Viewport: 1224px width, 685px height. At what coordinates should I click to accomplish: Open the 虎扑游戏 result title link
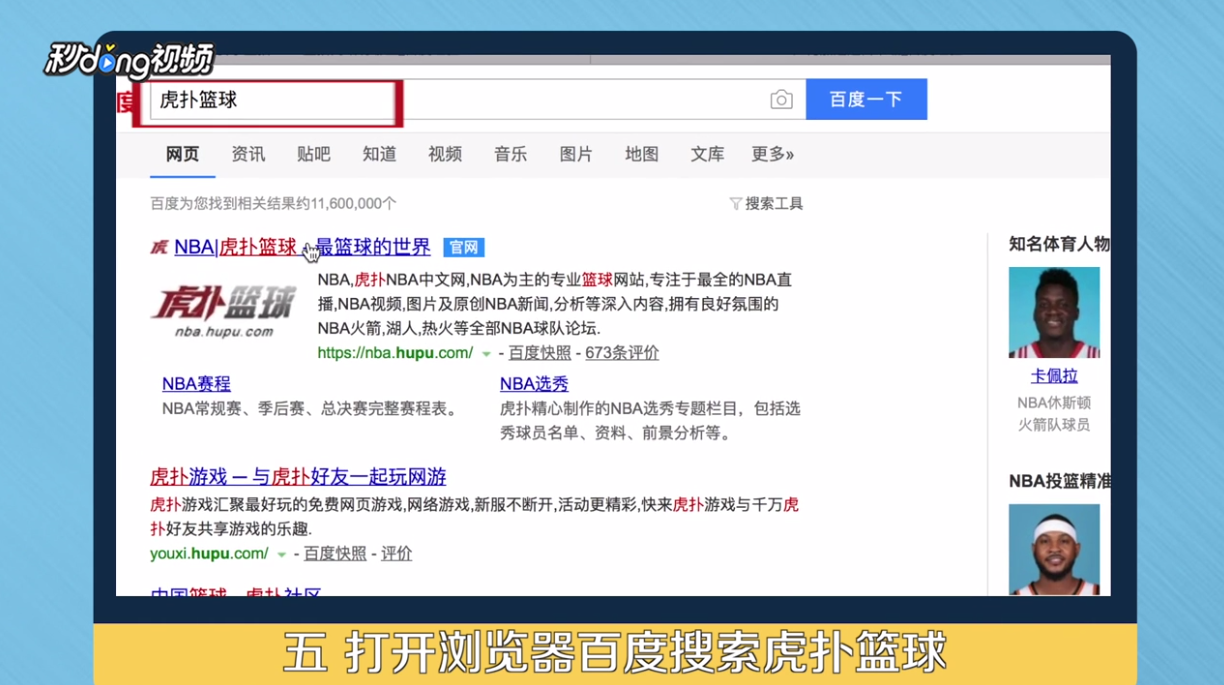coord(298,477)
